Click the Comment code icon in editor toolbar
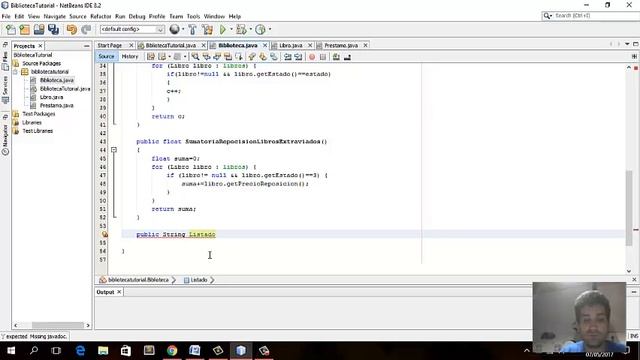The width and height of the screenshot is (640, 360). click(x=336, y=57)
